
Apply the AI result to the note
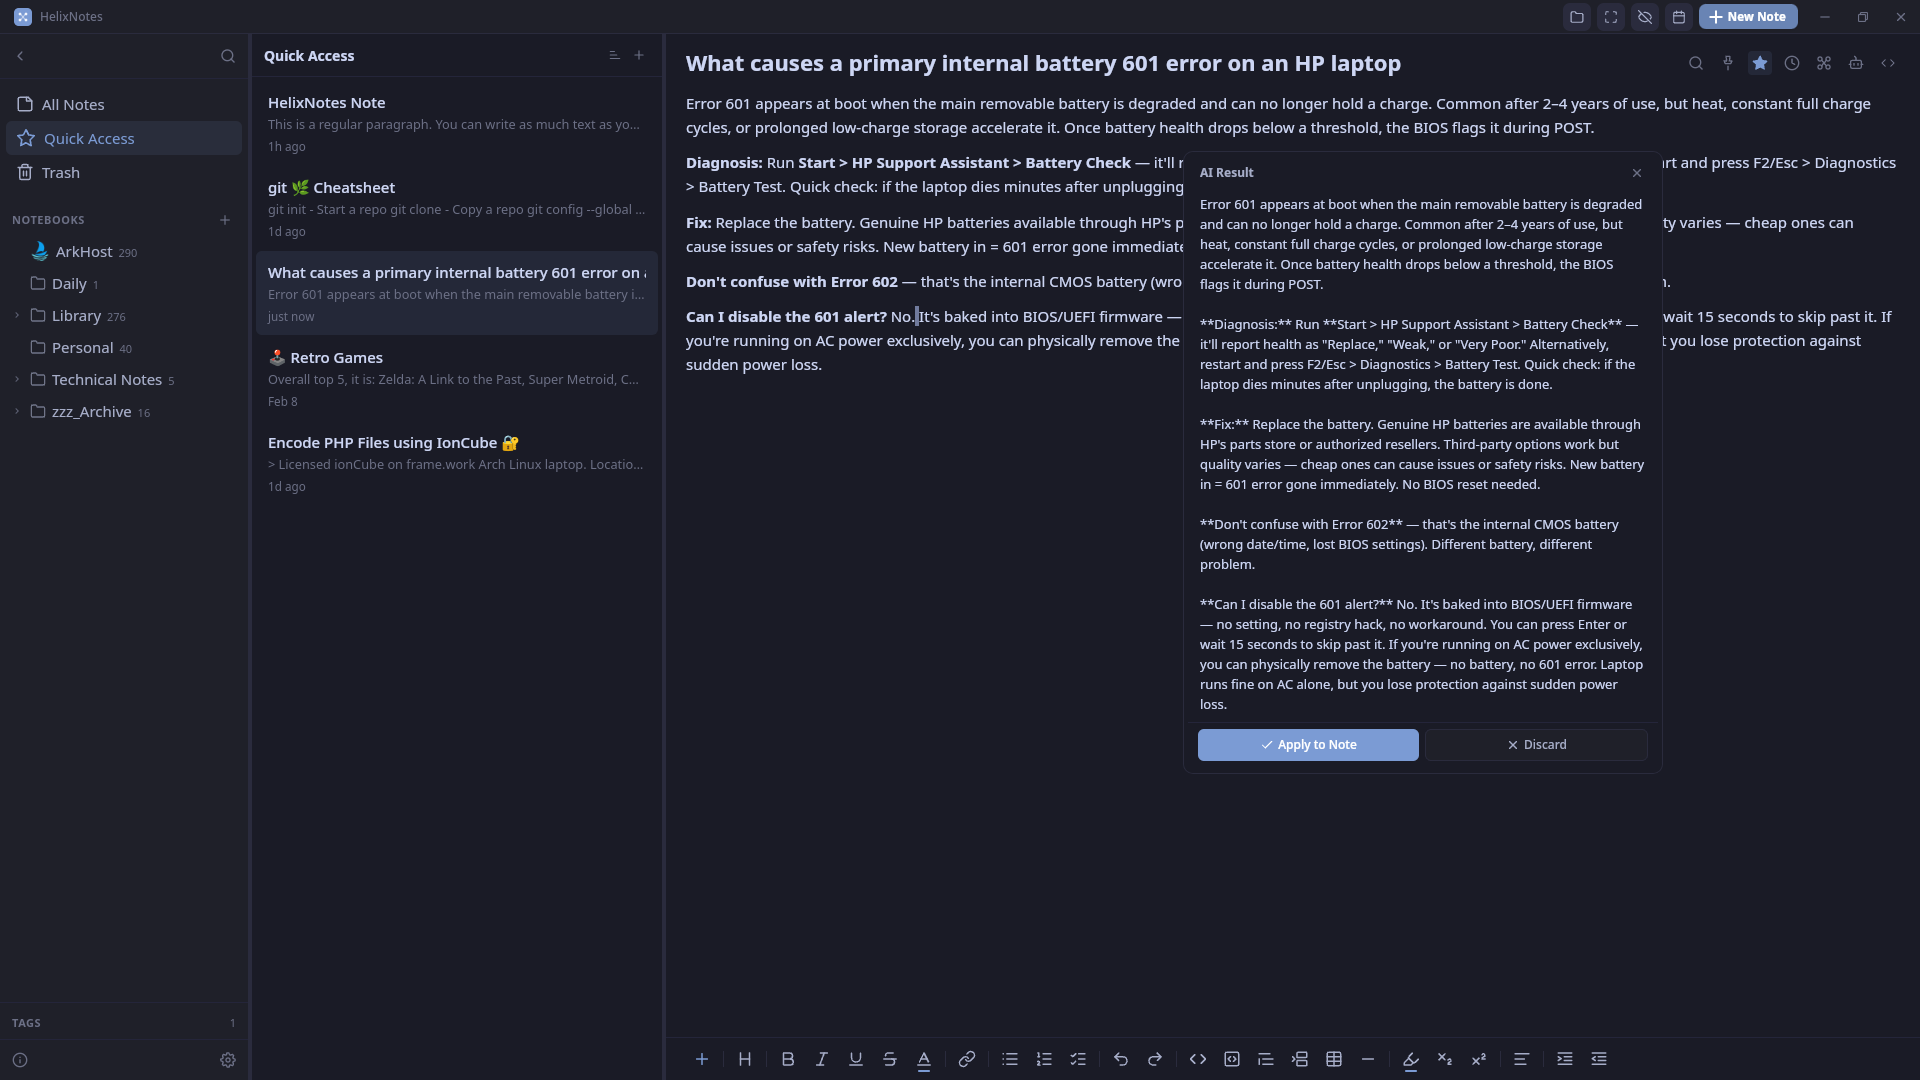(1308, 744)
